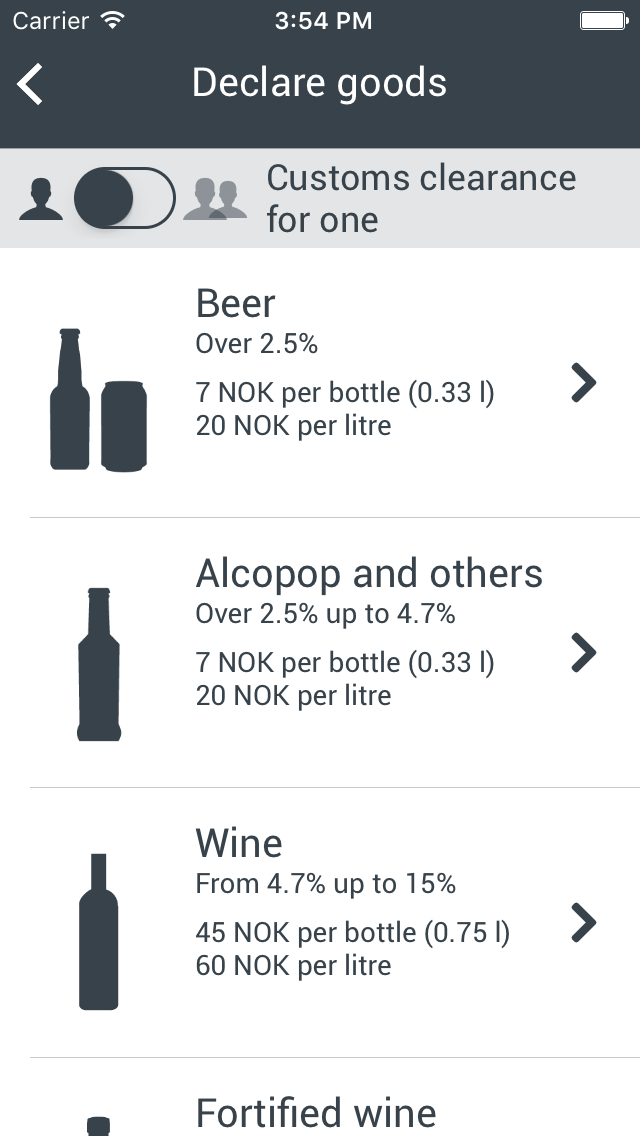Viewport: 640px width, 1136px height.
Task: Click the beer bottle and can icon
Action: coord(98,399)
